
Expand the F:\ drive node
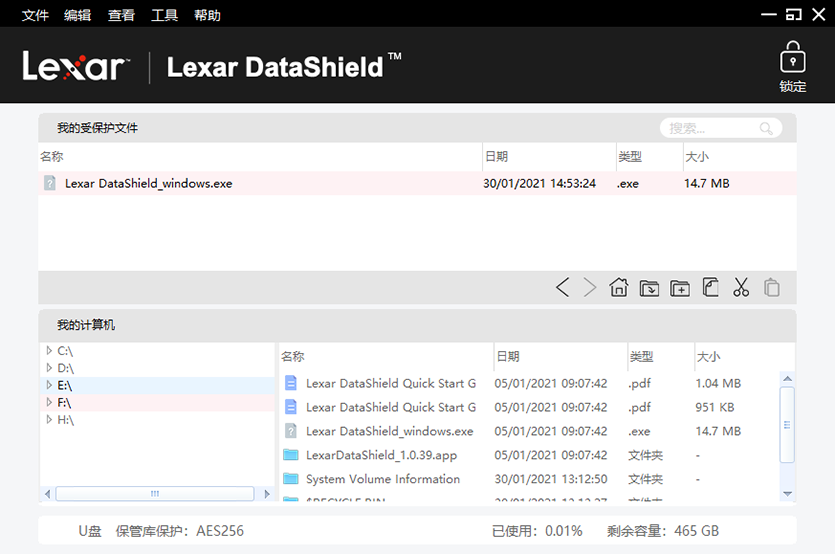coord(49,402)
